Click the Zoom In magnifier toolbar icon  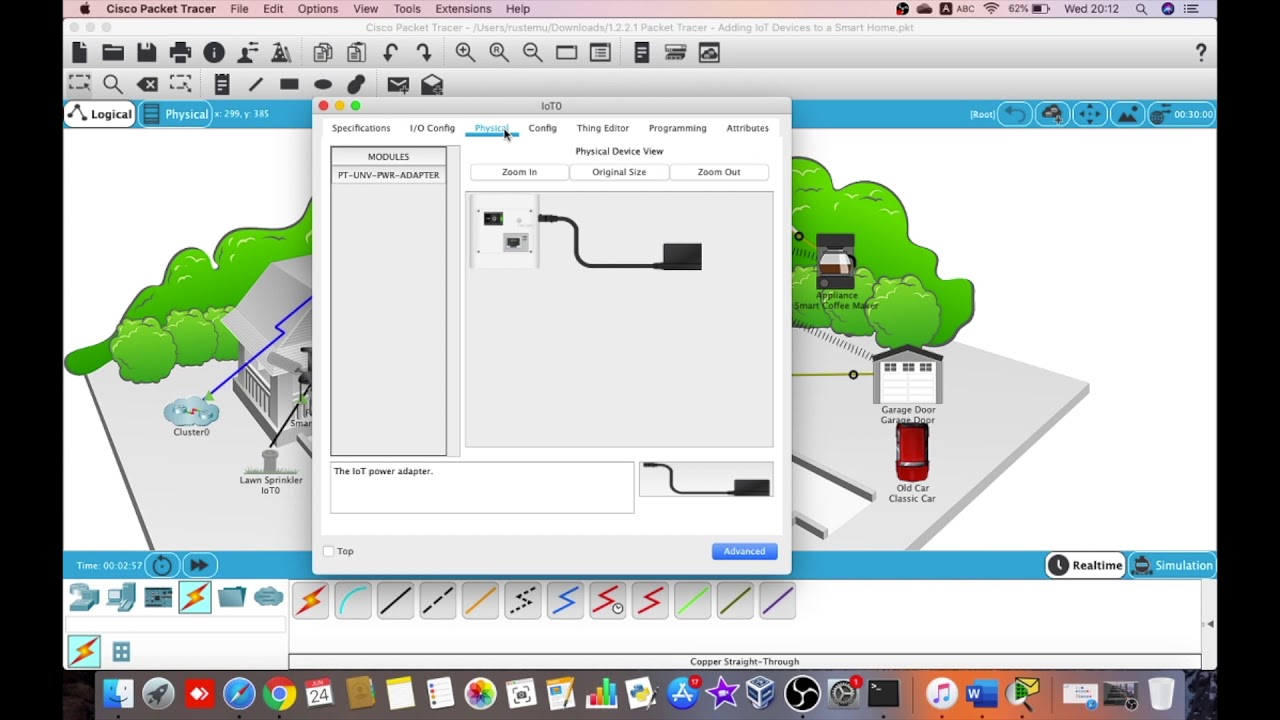pos(465,53)
